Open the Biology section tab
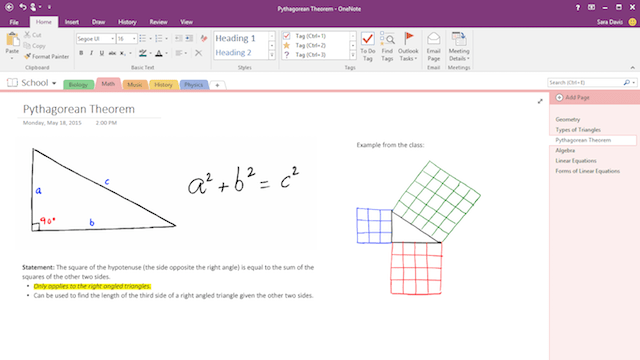 coord(78,85)
